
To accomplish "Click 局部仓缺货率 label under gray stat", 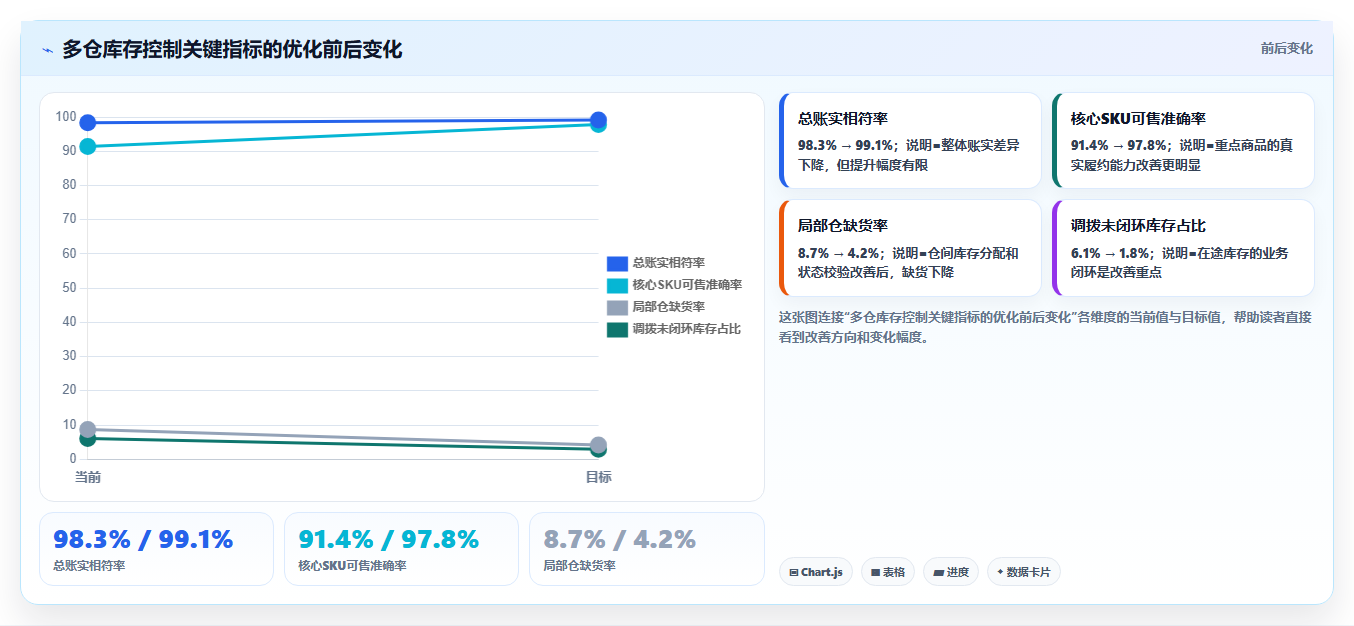I will (579, 566).
